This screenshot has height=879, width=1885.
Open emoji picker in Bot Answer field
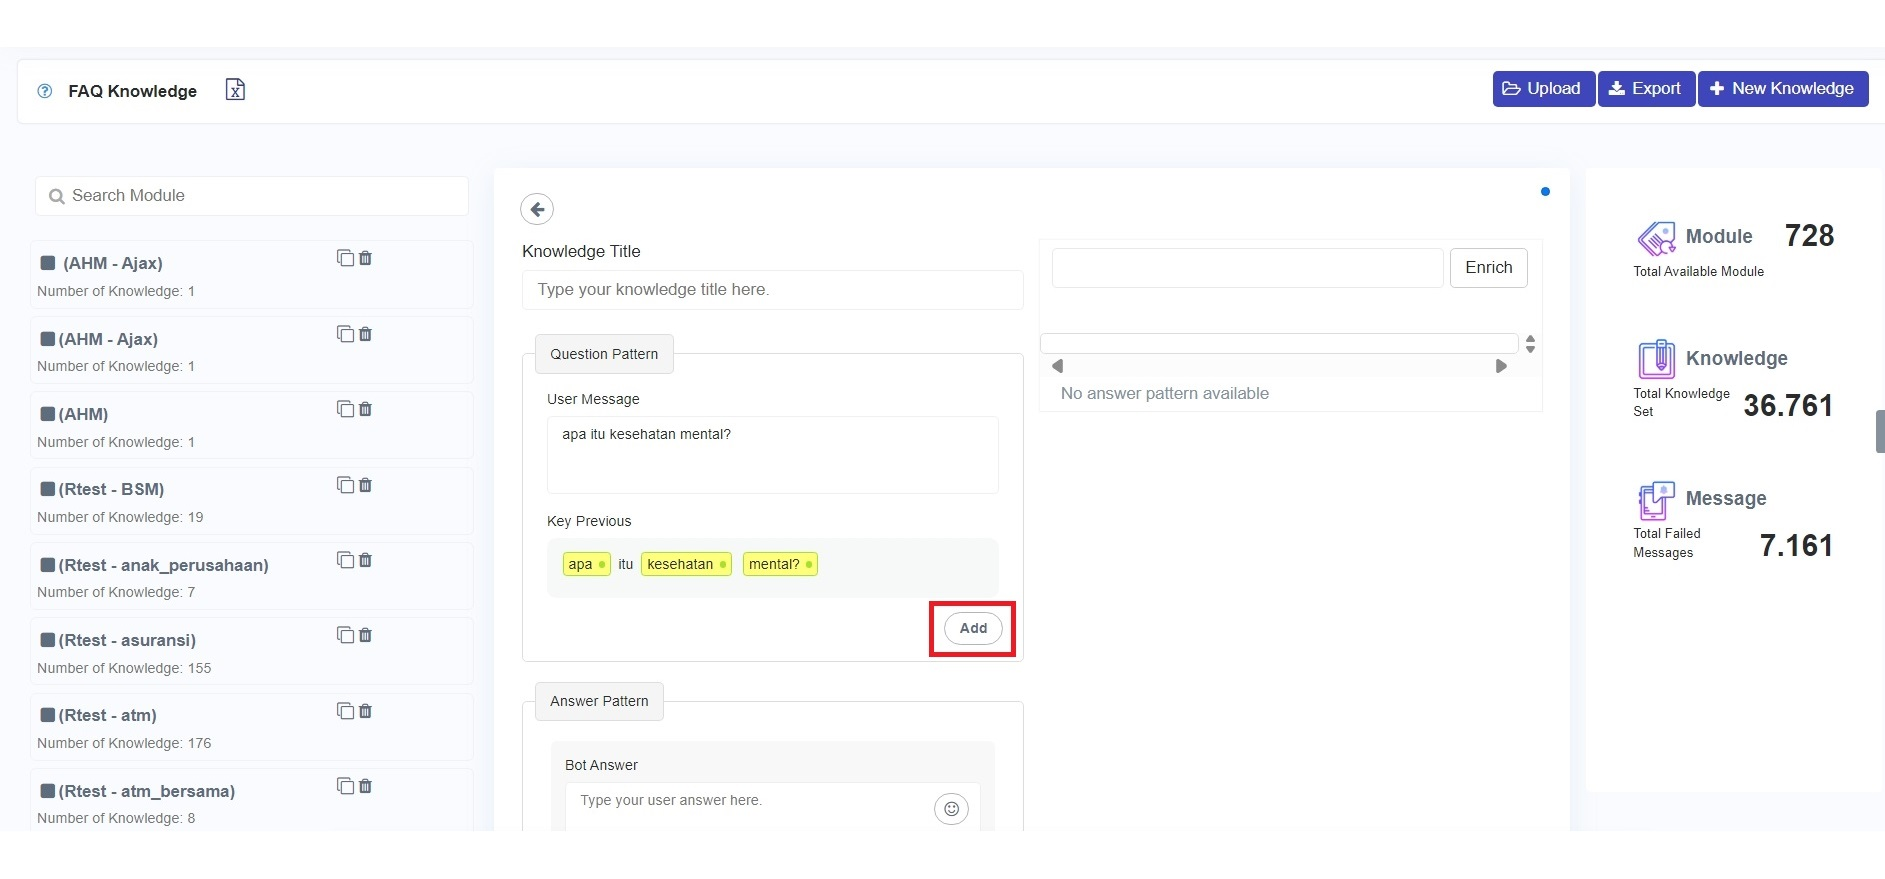point(951,808)
